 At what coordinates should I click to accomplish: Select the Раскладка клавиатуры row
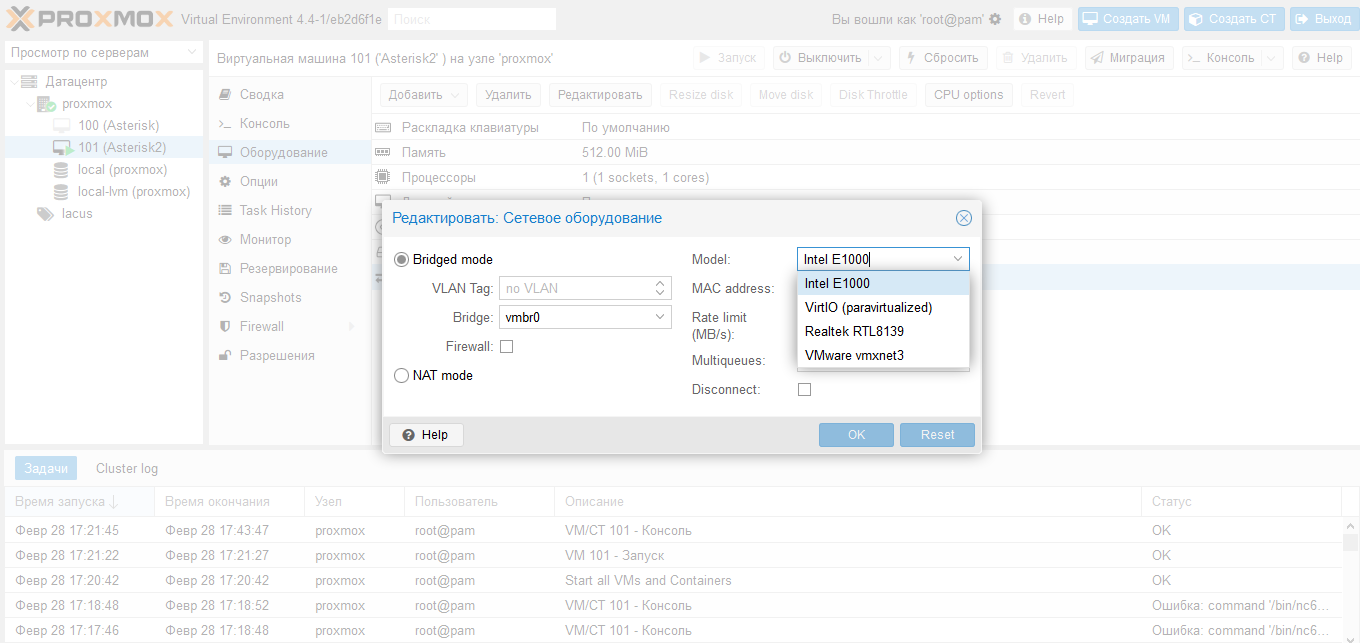click(865, 127)
